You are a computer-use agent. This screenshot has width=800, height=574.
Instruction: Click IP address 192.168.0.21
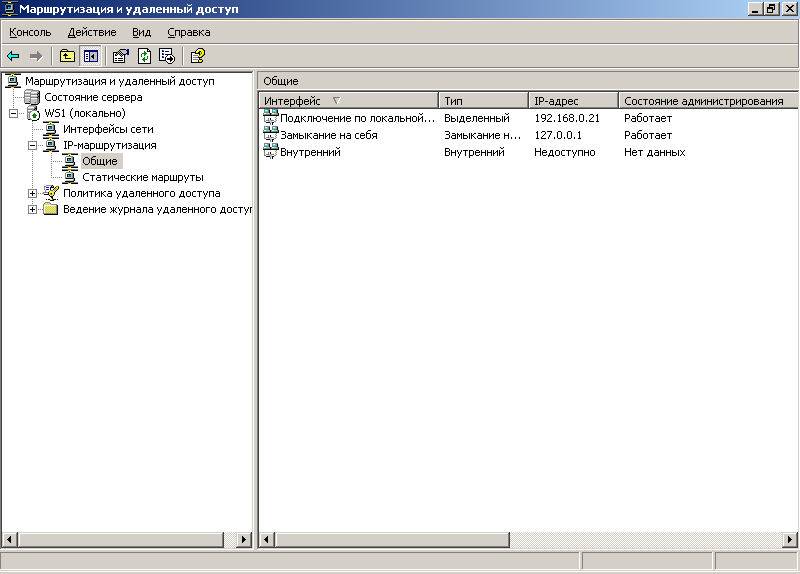(x=567, y=118)
